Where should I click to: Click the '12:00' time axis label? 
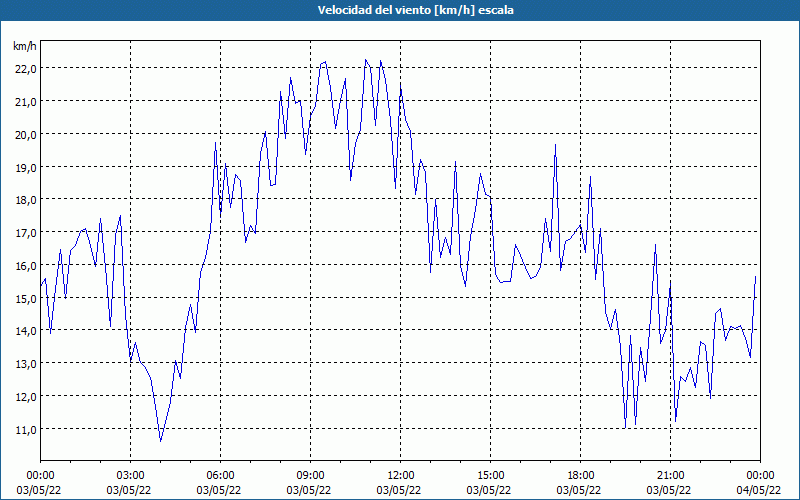point(401,476)
